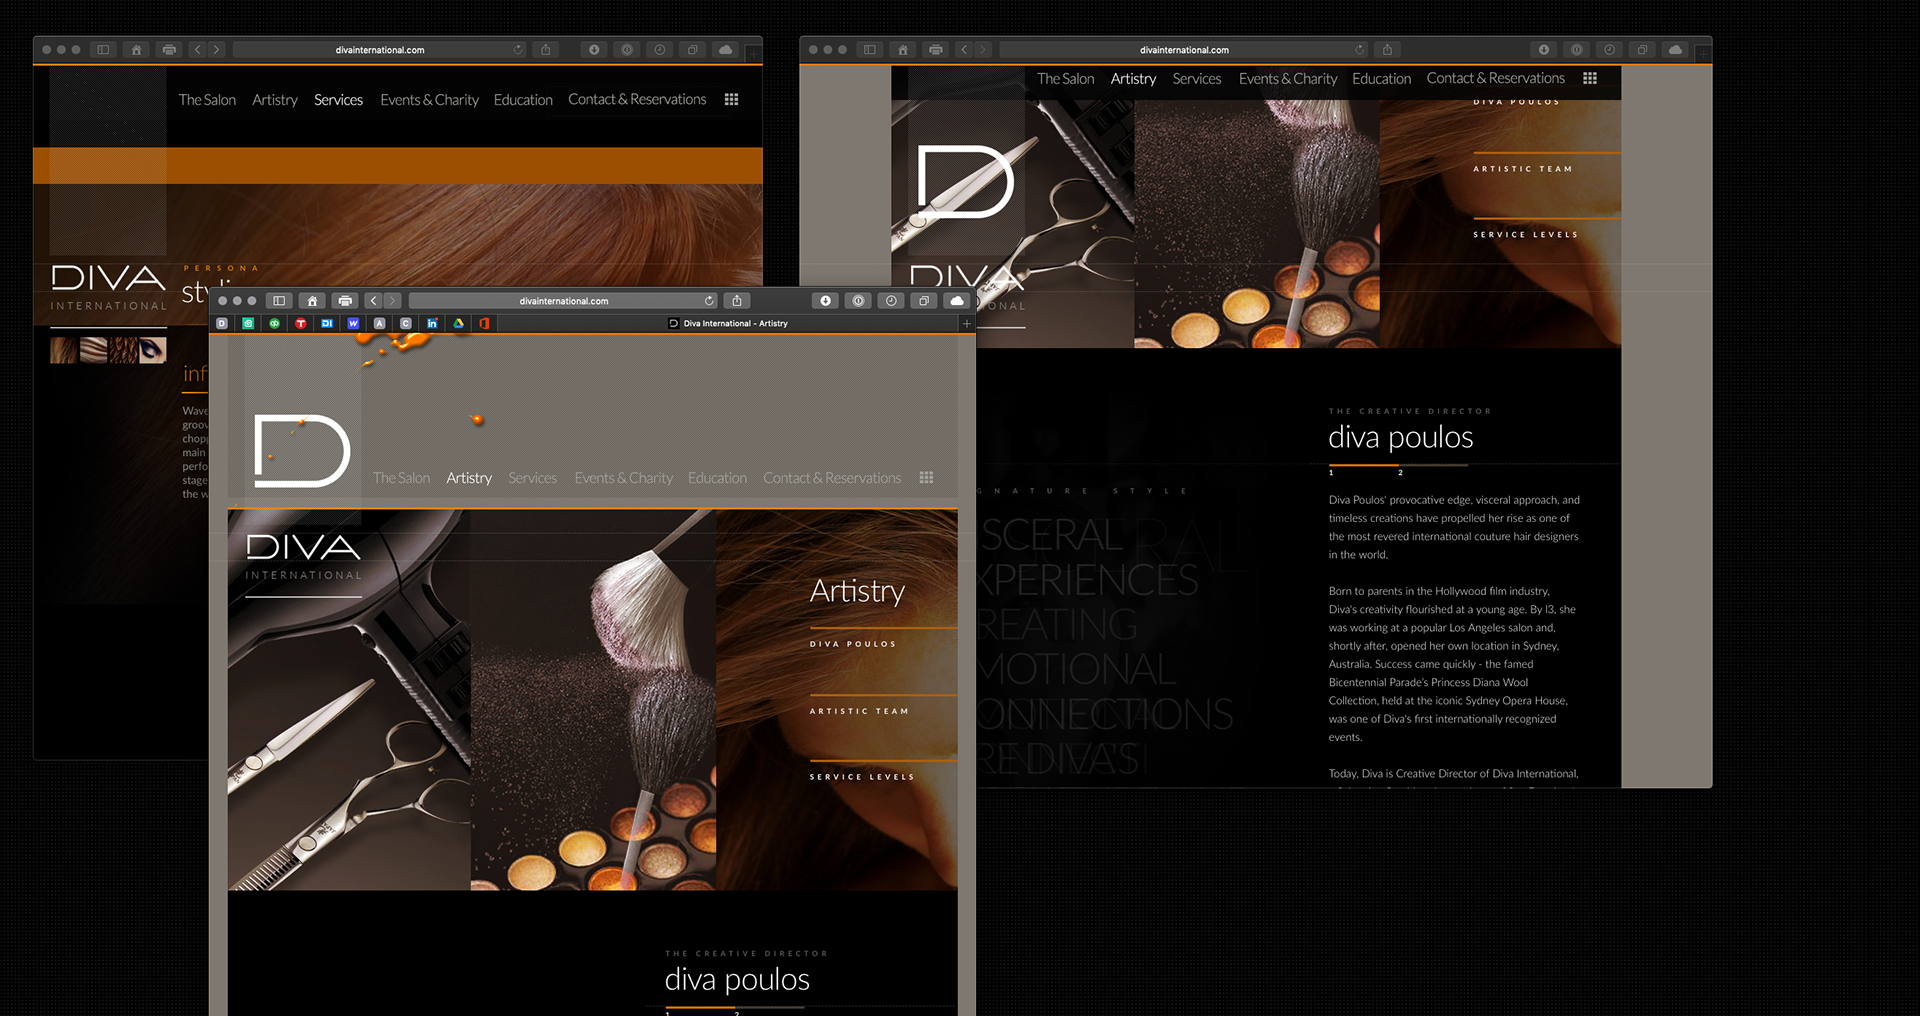This screenshot has height=1016, width=1920.
Task: Reload page in front Safari window
Action: 709,301
